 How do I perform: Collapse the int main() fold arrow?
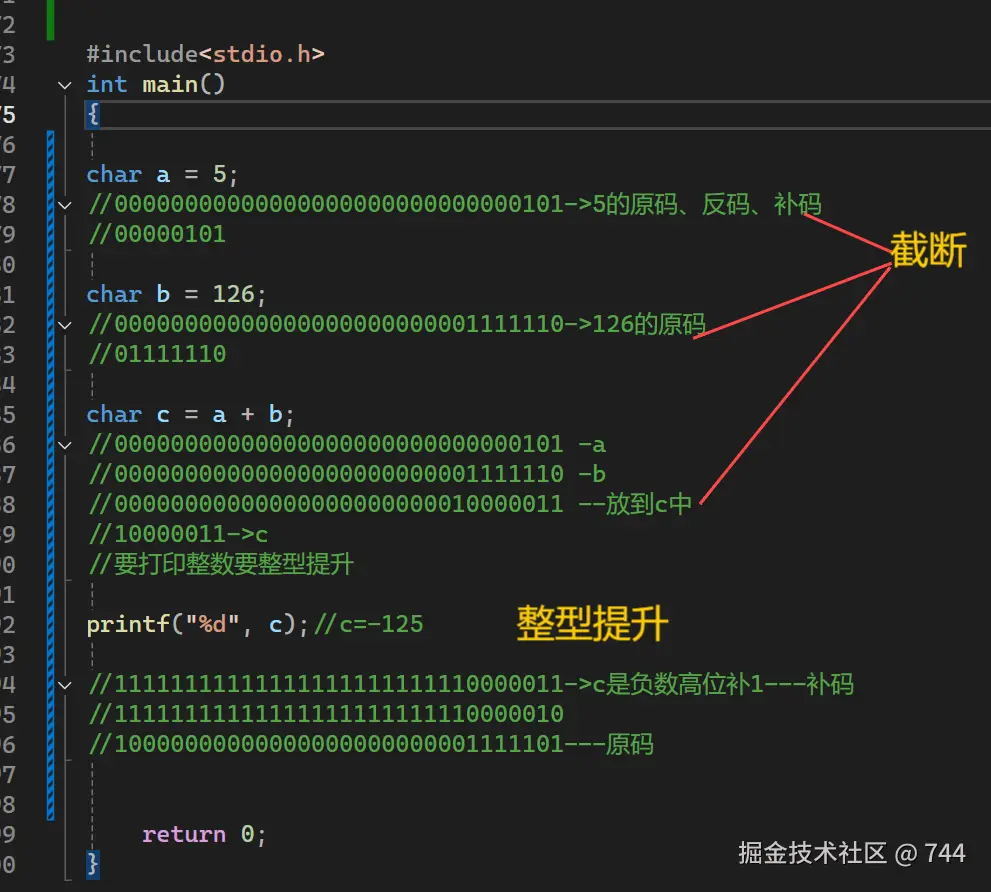64,84
